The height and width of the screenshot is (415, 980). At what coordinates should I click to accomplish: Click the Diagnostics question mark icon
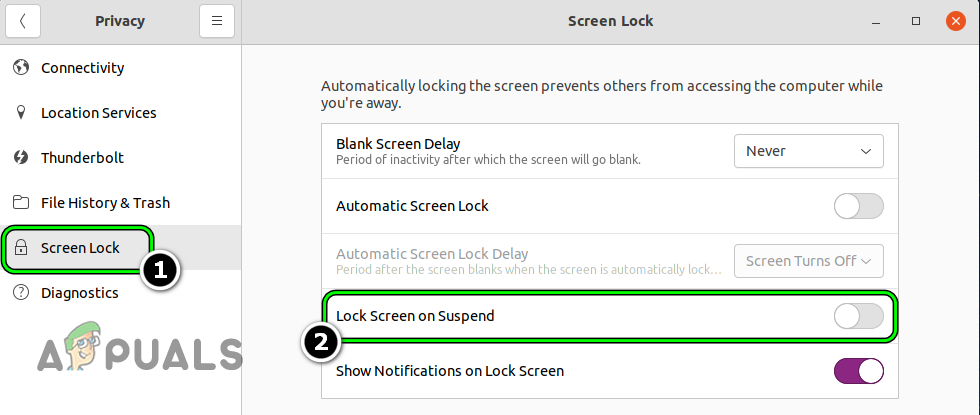pos(20,293)
